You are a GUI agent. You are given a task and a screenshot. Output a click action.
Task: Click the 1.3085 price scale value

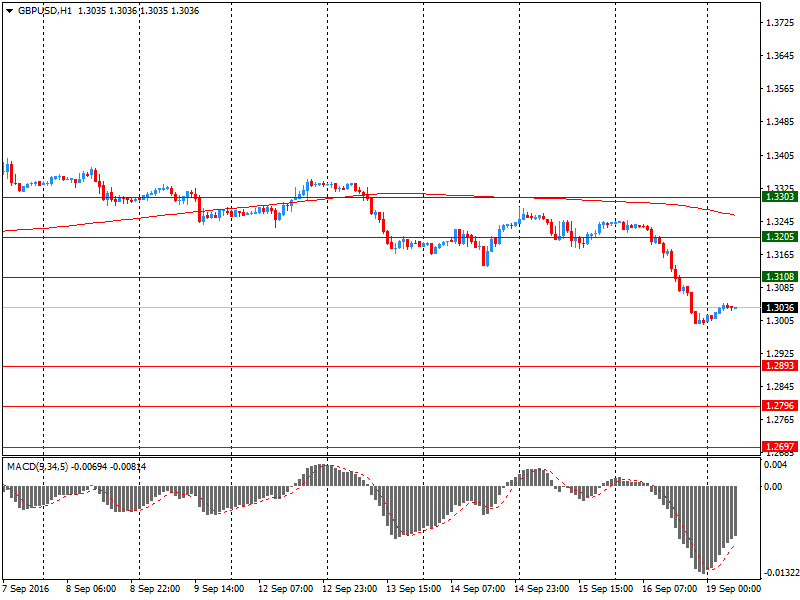click(x=781, y=288)
